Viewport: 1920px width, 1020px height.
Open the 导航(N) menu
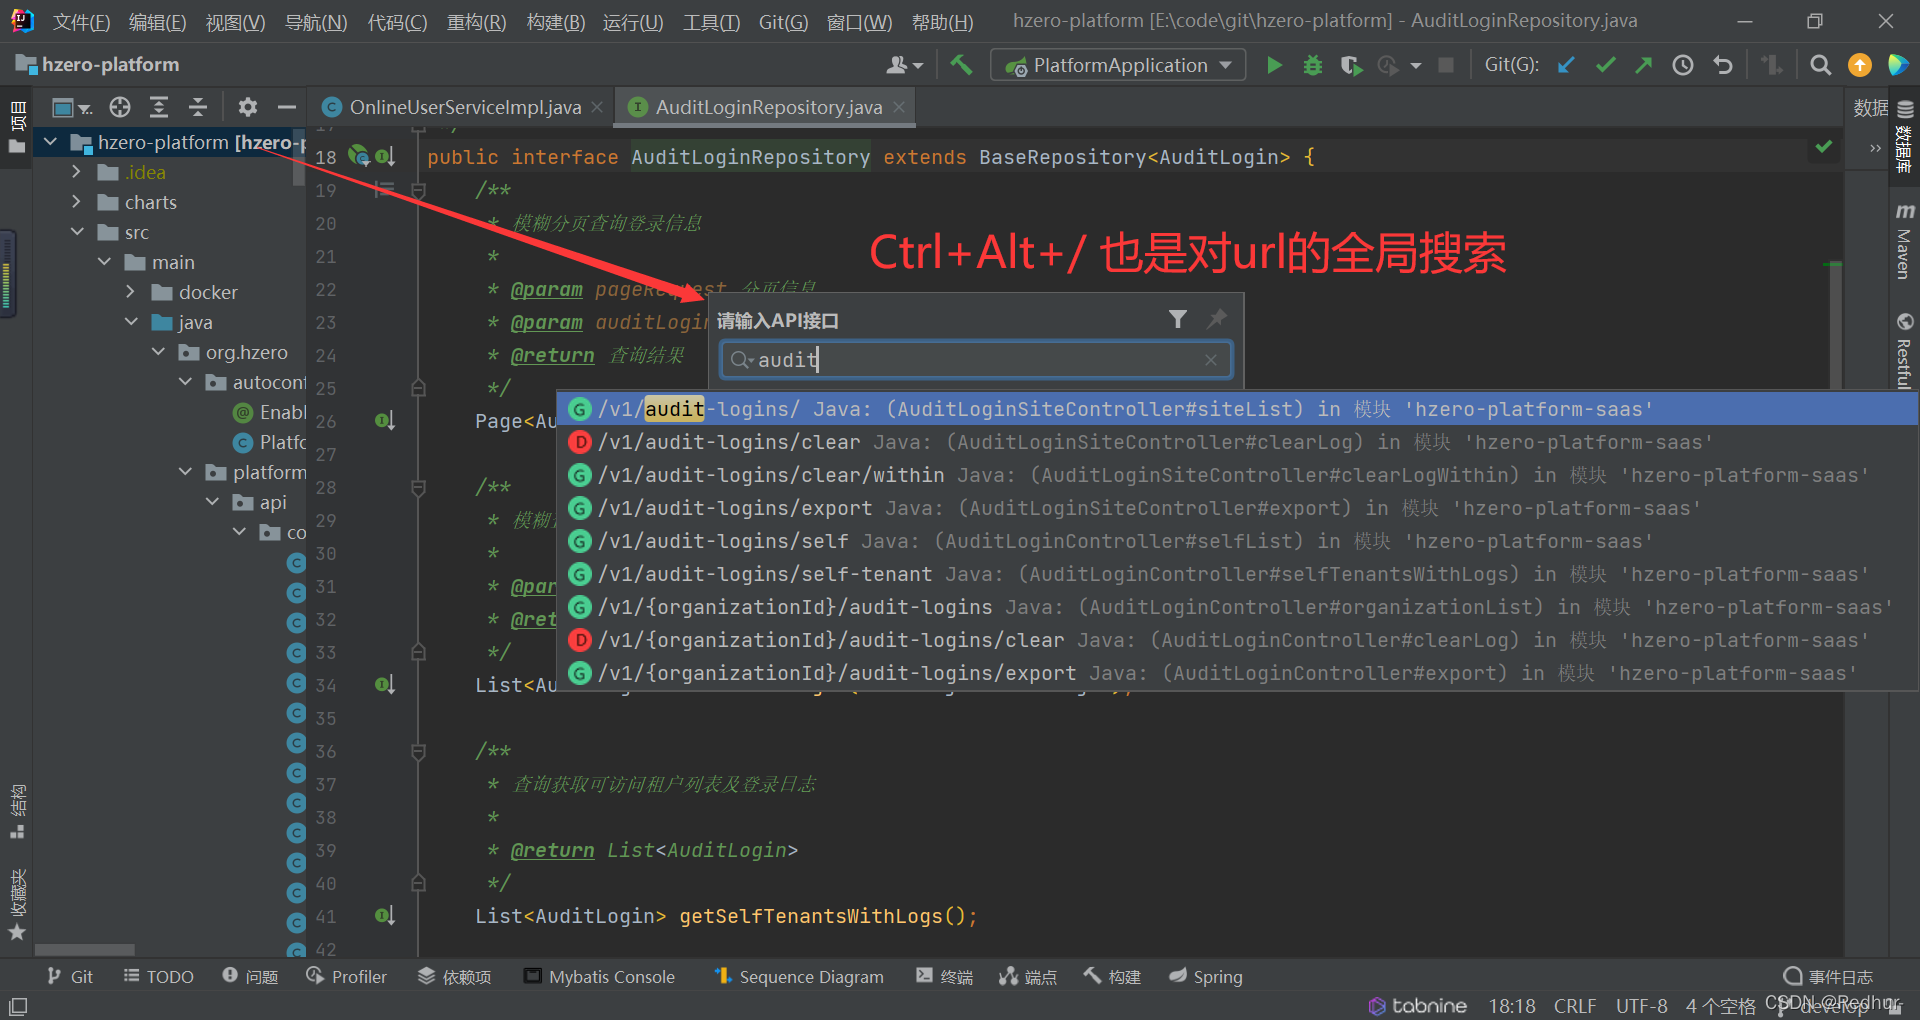316,22
